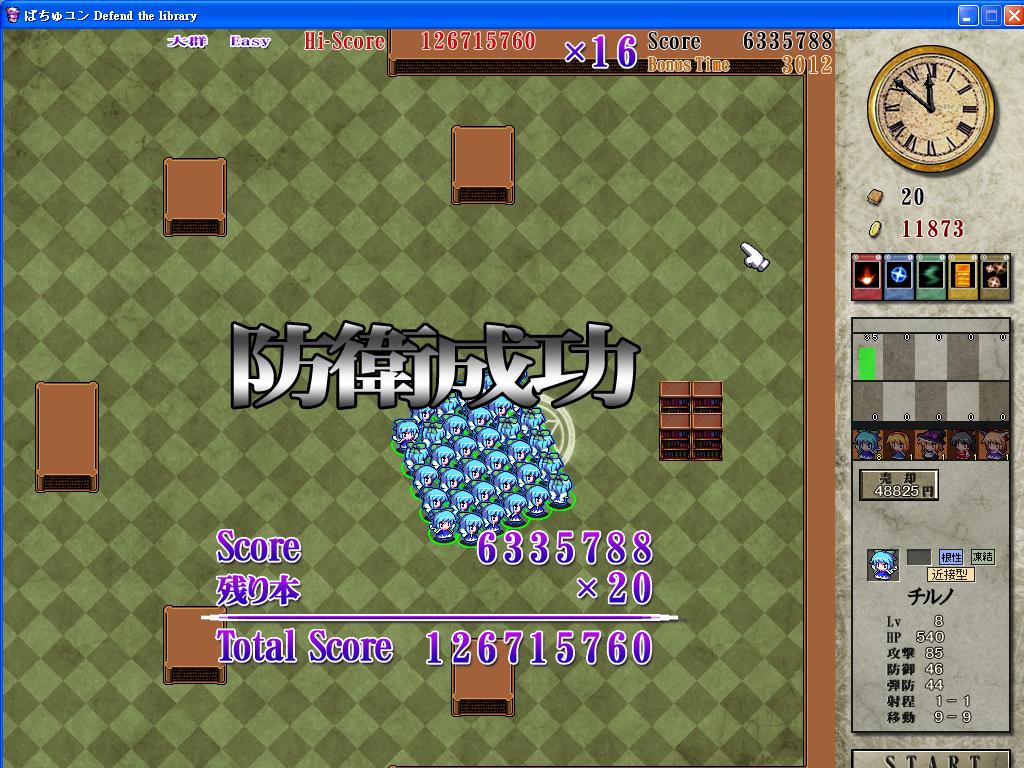Click the 近接型 unit type tag
The image size is (1024, 768).
click(951, 575)
